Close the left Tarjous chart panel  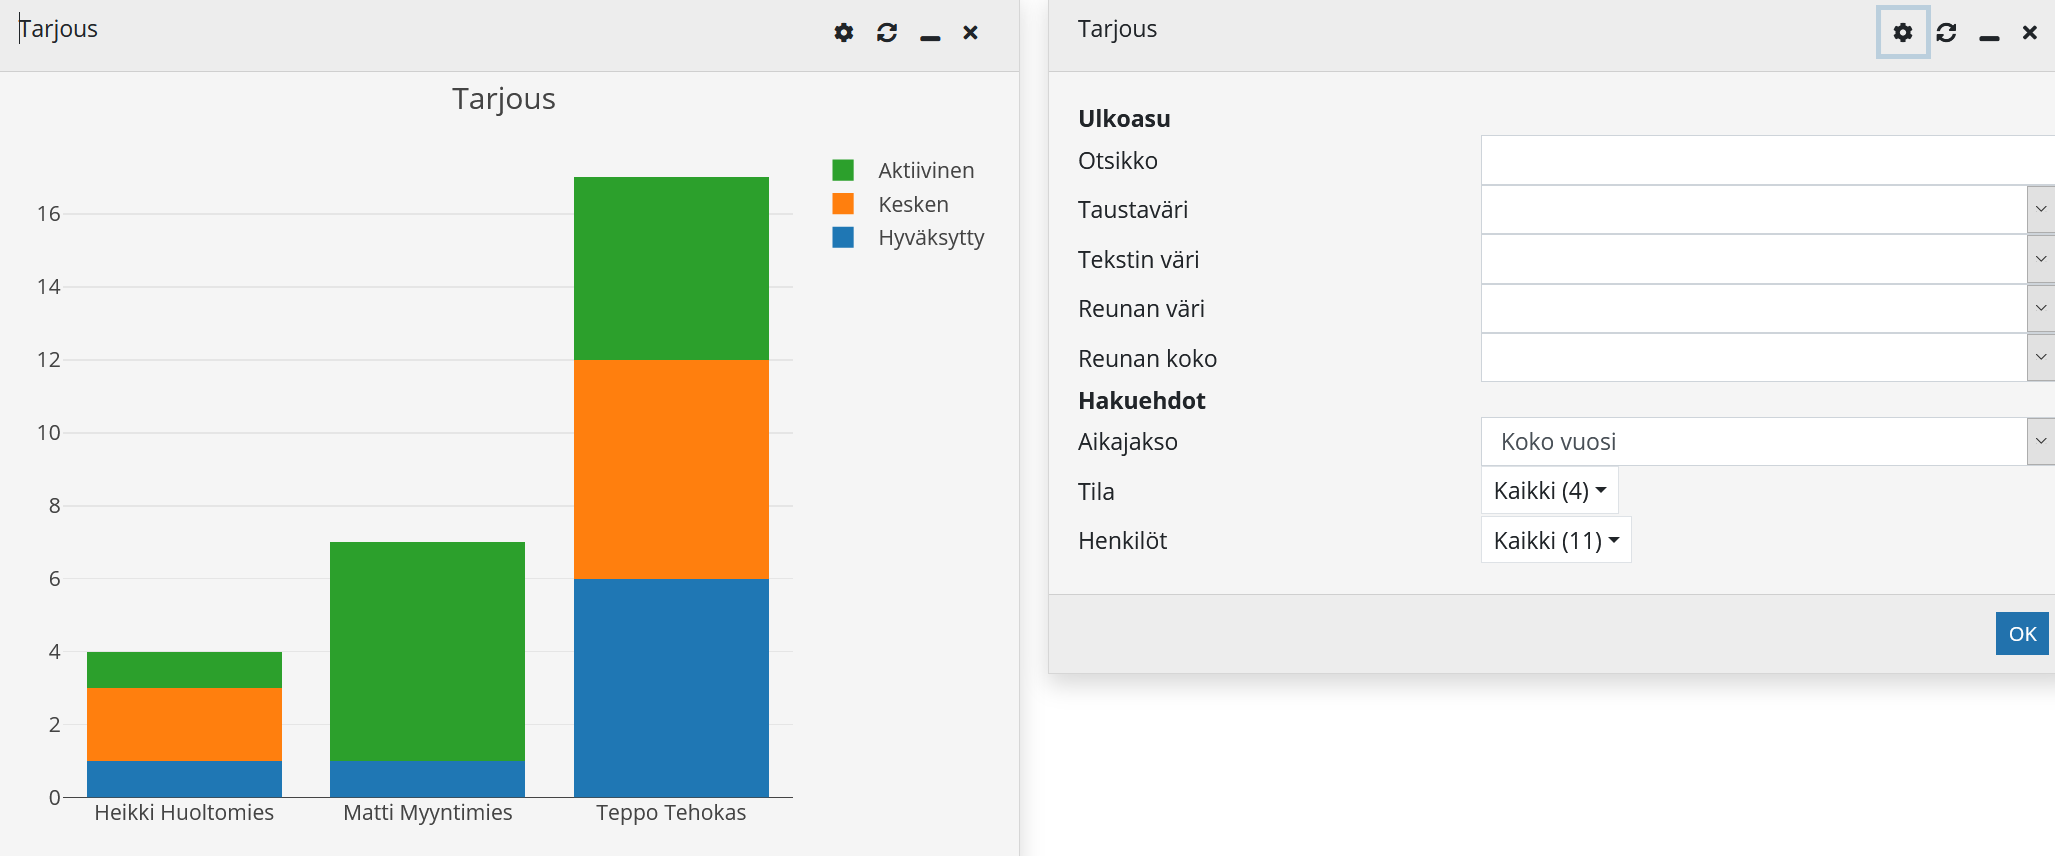click(970, 33)
